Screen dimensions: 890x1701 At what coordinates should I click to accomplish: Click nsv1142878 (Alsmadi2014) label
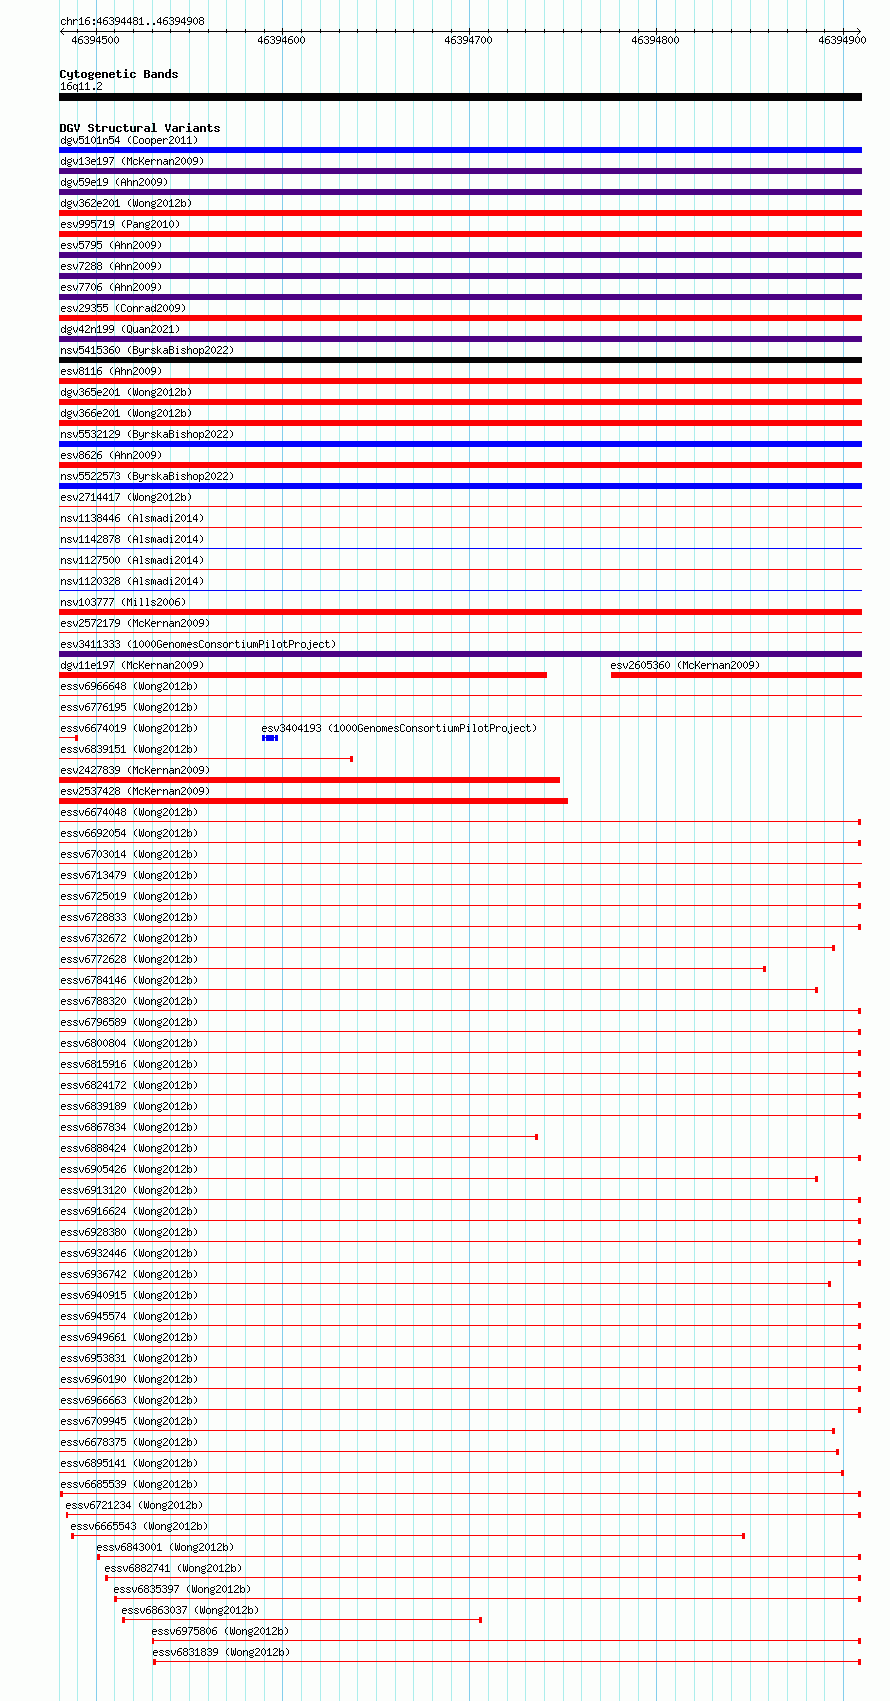[x=132, y=539]
